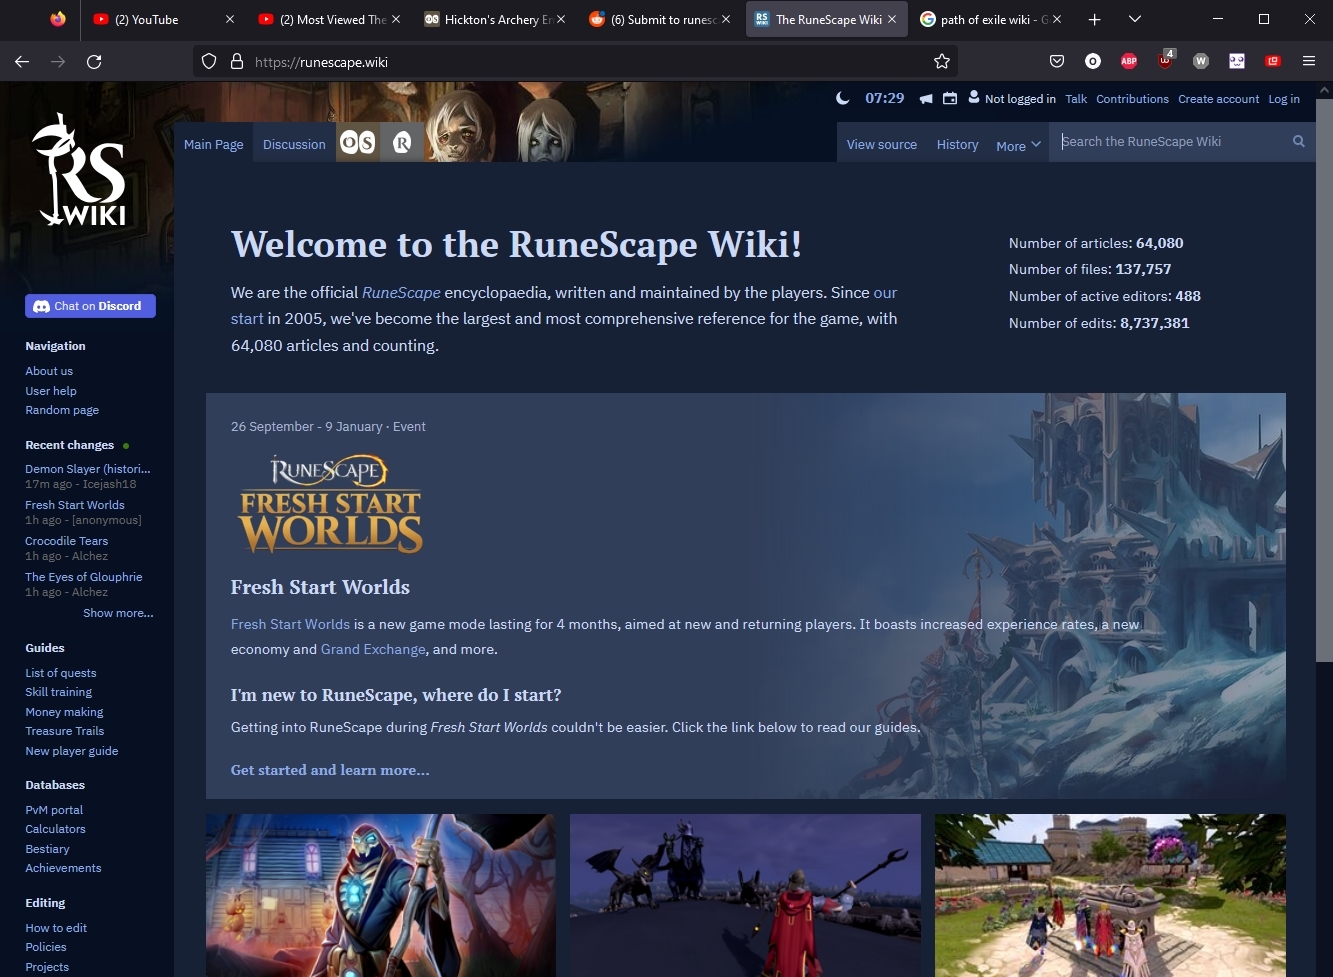Focus the Search the RuneScape Wiki field
The image size is (1333, 977).
point(1170,142)
